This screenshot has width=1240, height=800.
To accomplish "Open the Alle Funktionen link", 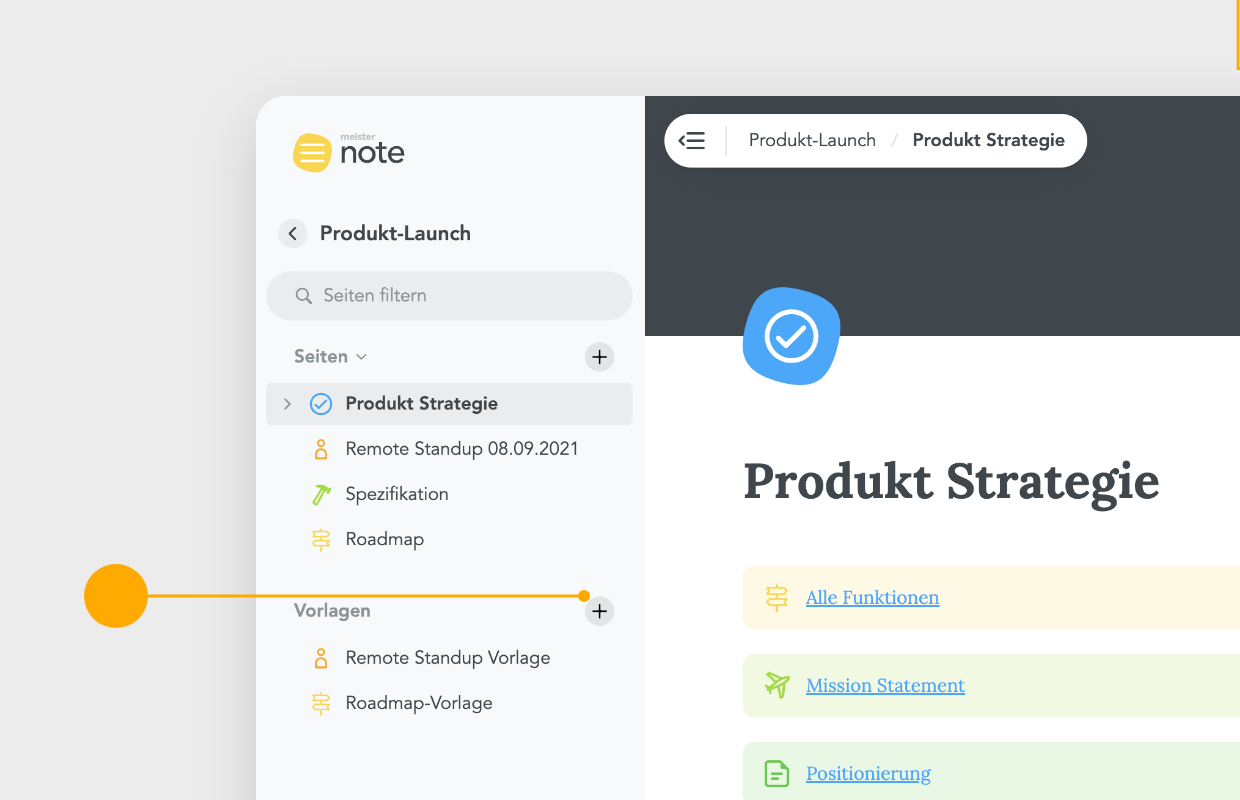I will click(873, 598).
